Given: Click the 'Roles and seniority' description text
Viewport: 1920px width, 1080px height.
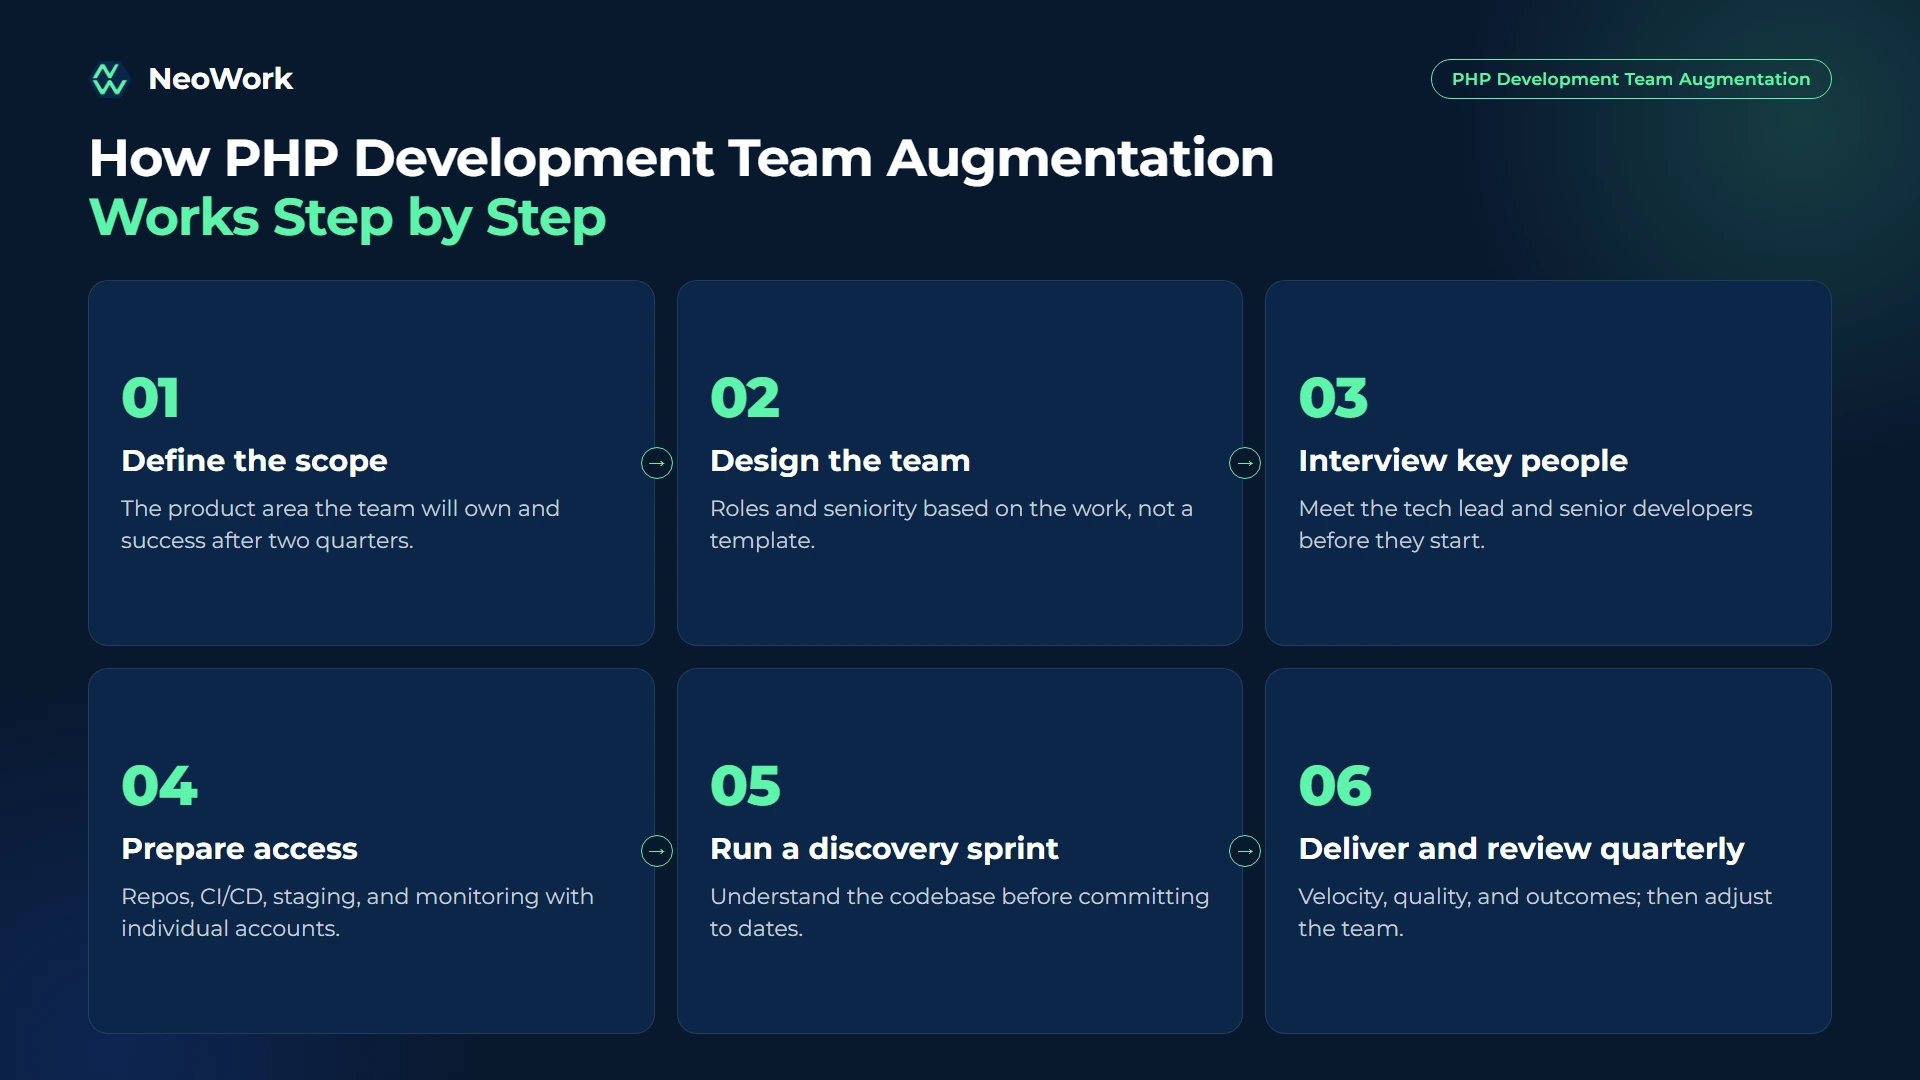Looking at the screenshot, I should click(x=951, y=524).
